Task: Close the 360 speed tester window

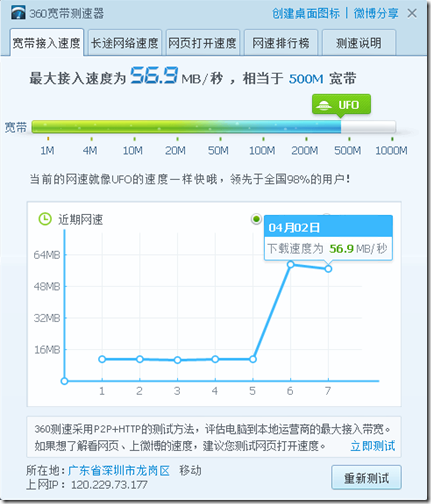Action: coord(412,13)
